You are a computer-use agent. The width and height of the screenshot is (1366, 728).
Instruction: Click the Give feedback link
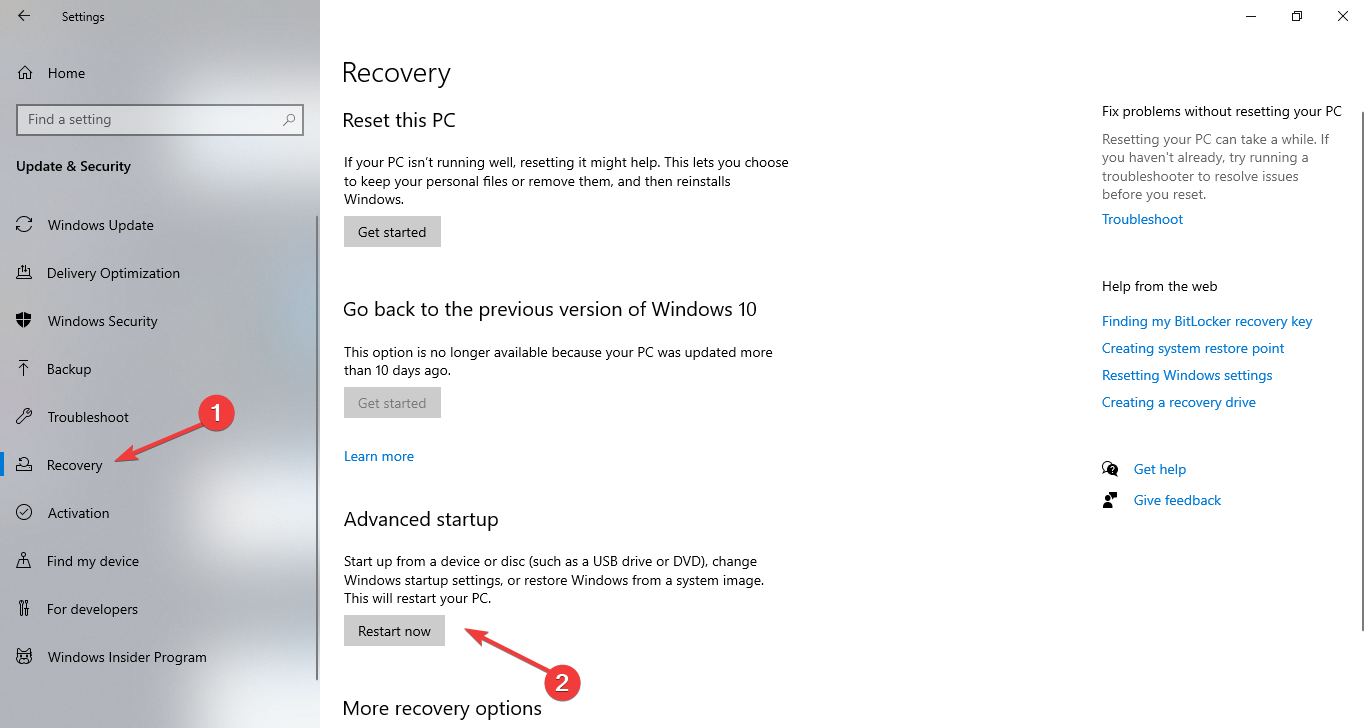tap(1177, 500)
